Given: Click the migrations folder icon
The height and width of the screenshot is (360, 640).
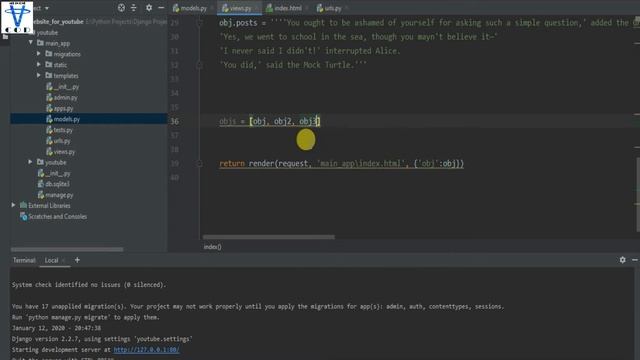Looking at the screenshot, I should [49, 53].
